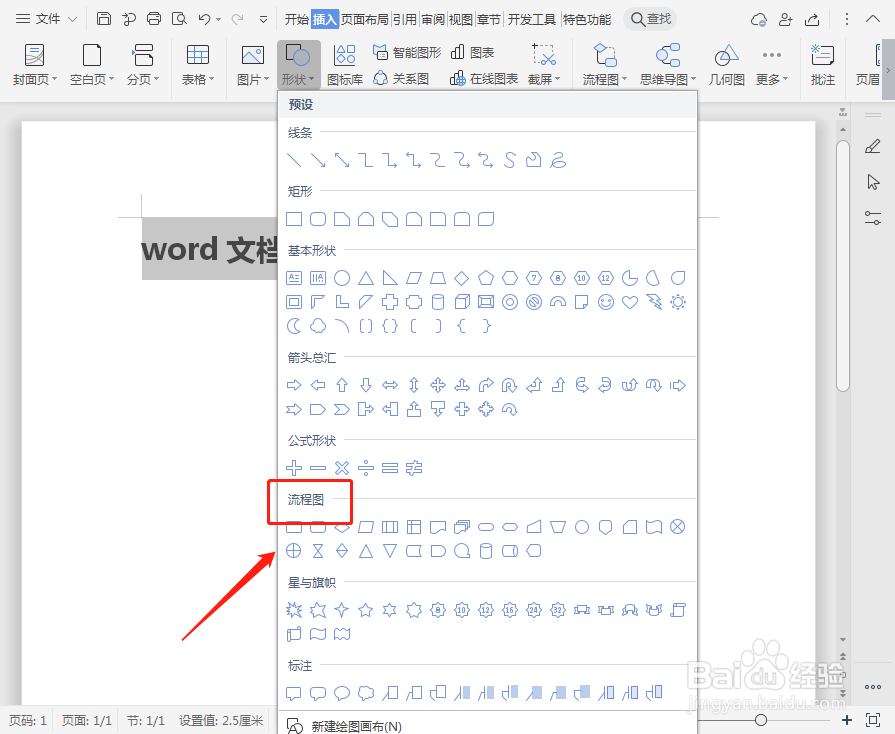
Task: Click the right sidebar selection cursor icon
Action: click(x=873, y=182)
